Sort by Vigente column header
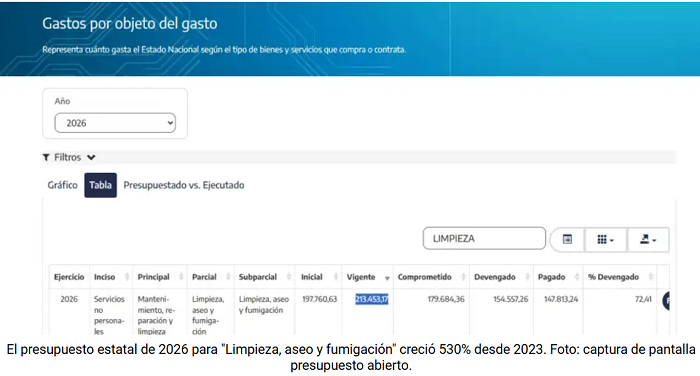 click(x=367, y=277)
